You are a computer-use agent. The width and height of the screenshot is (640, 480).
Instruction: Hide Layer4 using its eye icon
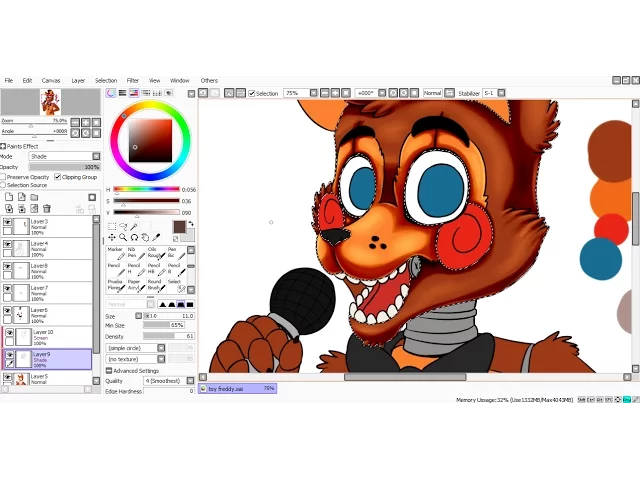[x=7, y=244]
